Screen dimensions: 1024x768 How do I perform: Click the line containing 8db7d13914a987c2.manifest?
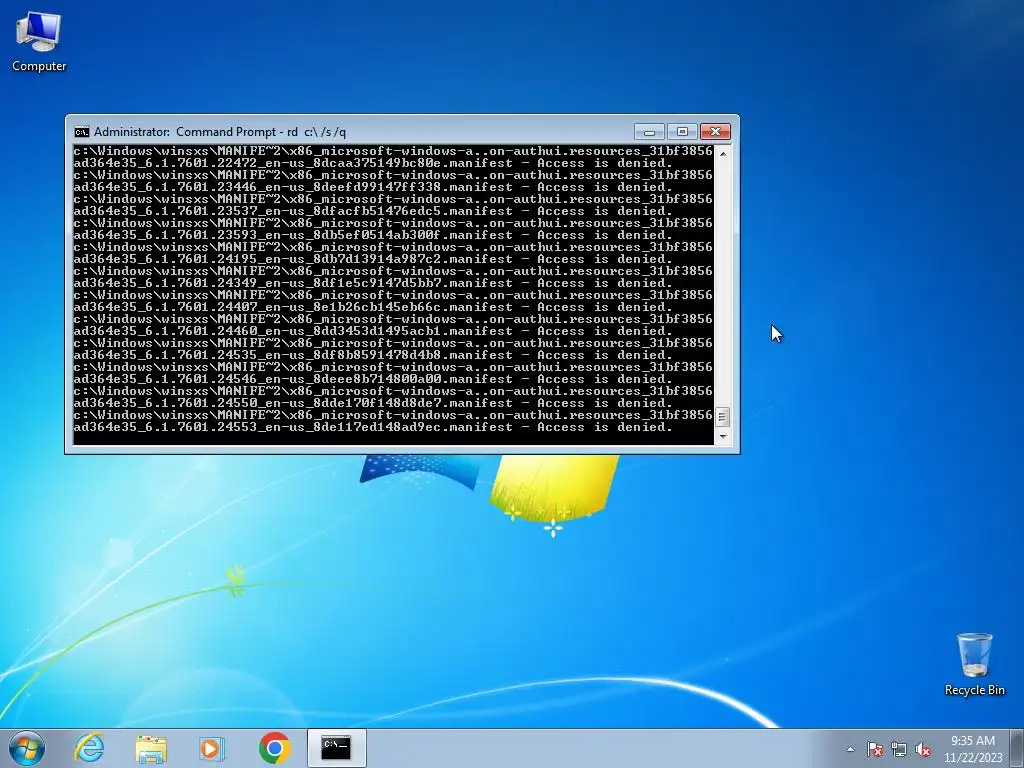tap(373, 259)
